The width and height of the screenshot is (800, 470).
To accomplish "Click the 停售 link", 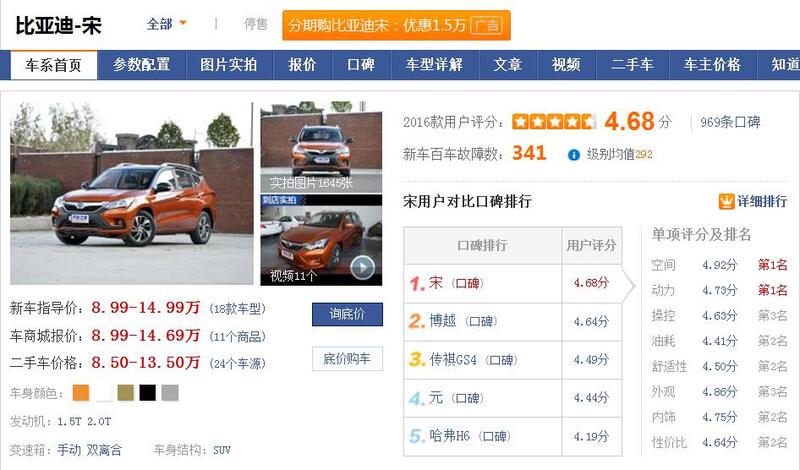I will click(256, 24).
